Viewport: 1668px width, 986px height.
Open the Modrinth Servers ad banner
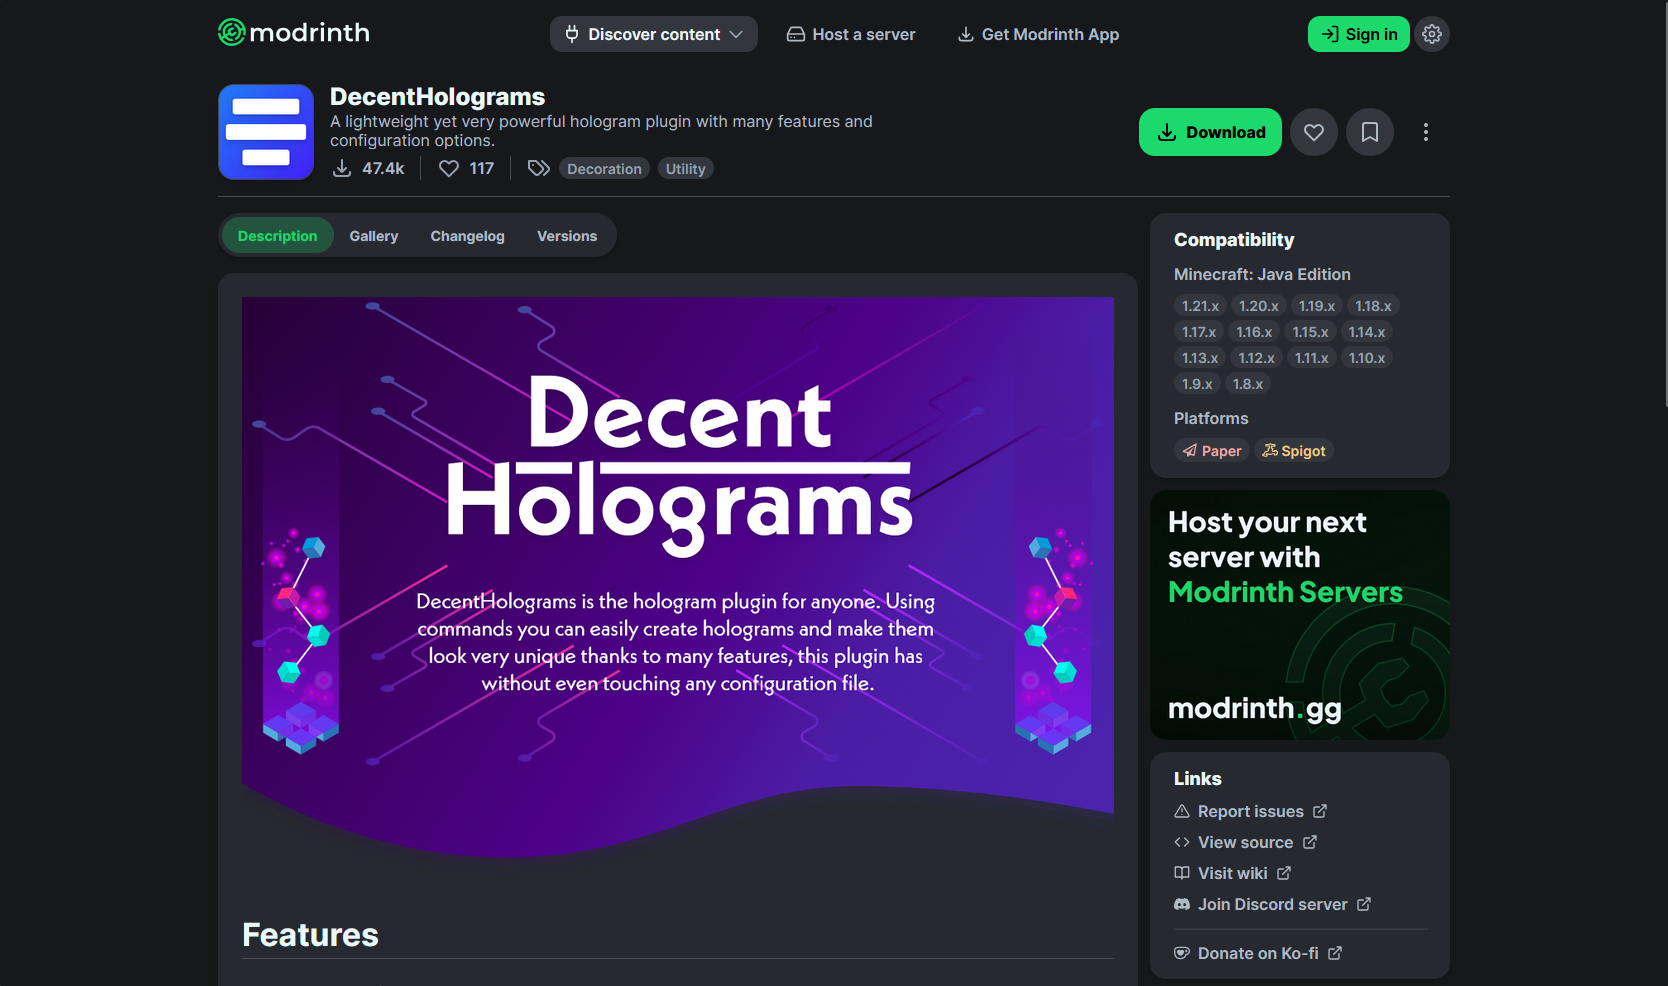1300,615
